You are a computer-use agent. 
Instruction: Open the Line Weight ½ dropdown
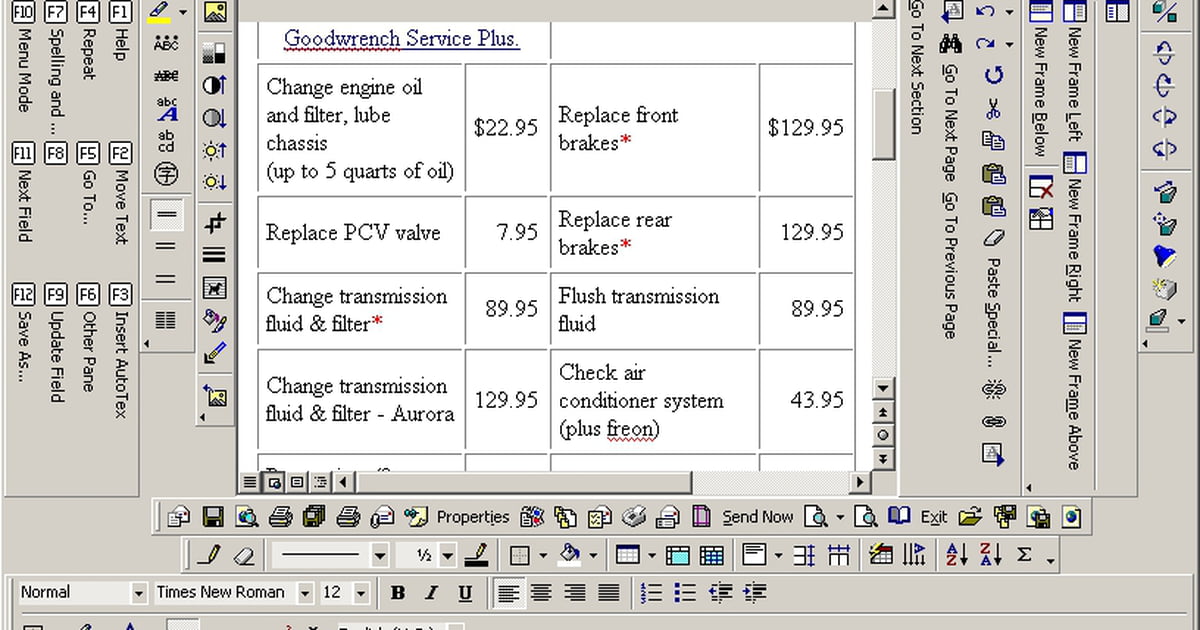point(447,555)
